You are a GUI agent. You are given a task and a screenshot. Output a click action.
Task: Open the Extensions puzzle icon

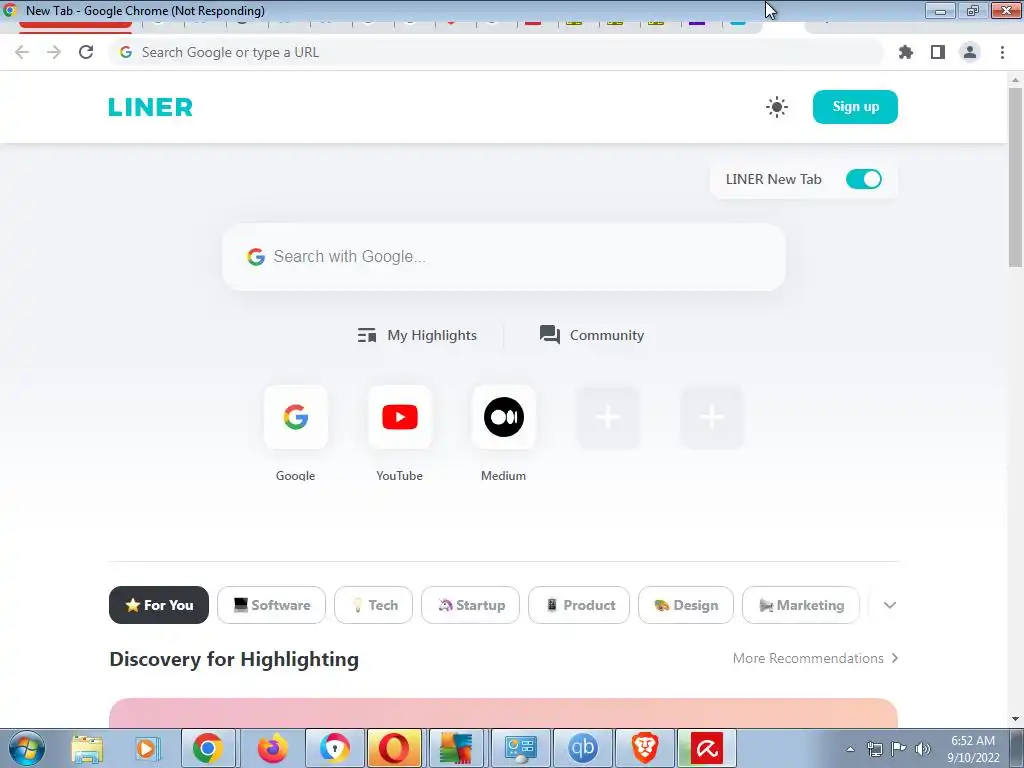[x=905, y=52]
